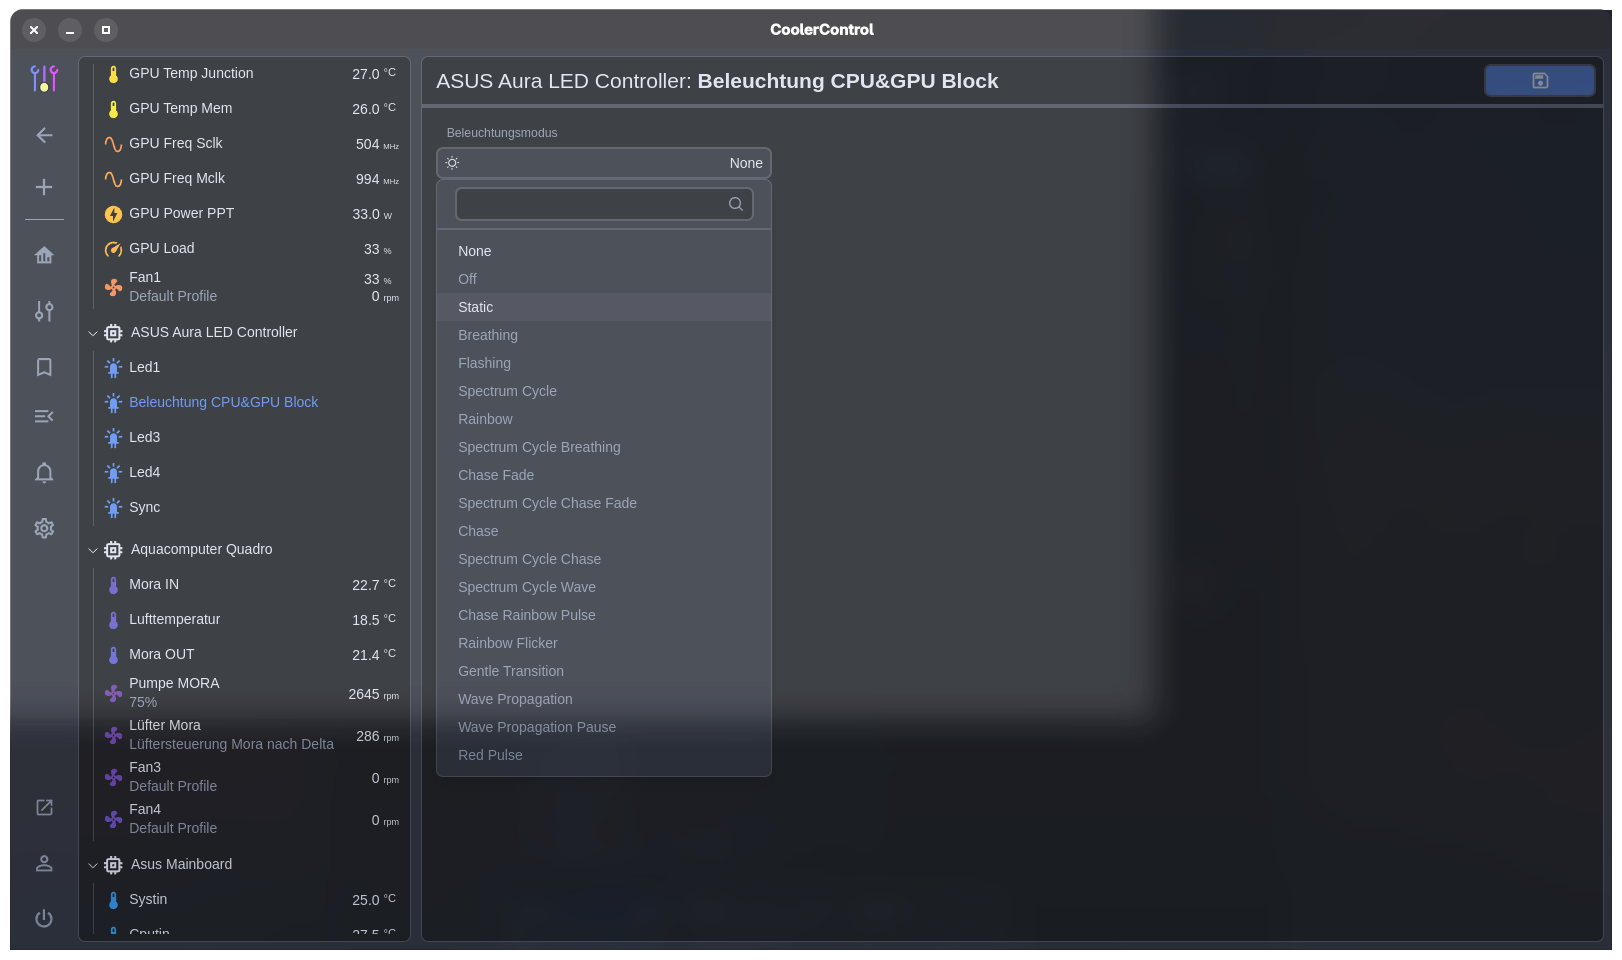Click the CoolerControl logo icon in sidebar
The width and height of the screenshot is (1622, 960).
pyautogui.click(x=44, y=78)
